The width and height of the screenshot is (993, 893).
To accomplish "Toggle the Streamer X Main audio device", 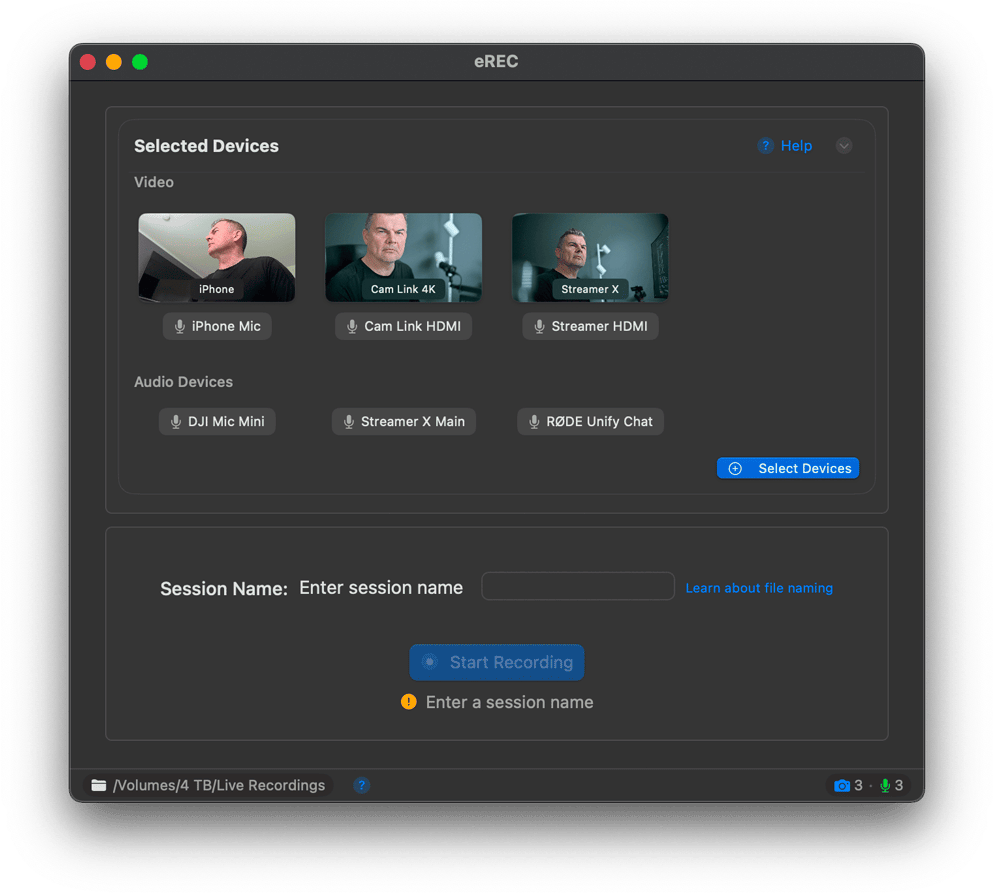I will (403, 422).
